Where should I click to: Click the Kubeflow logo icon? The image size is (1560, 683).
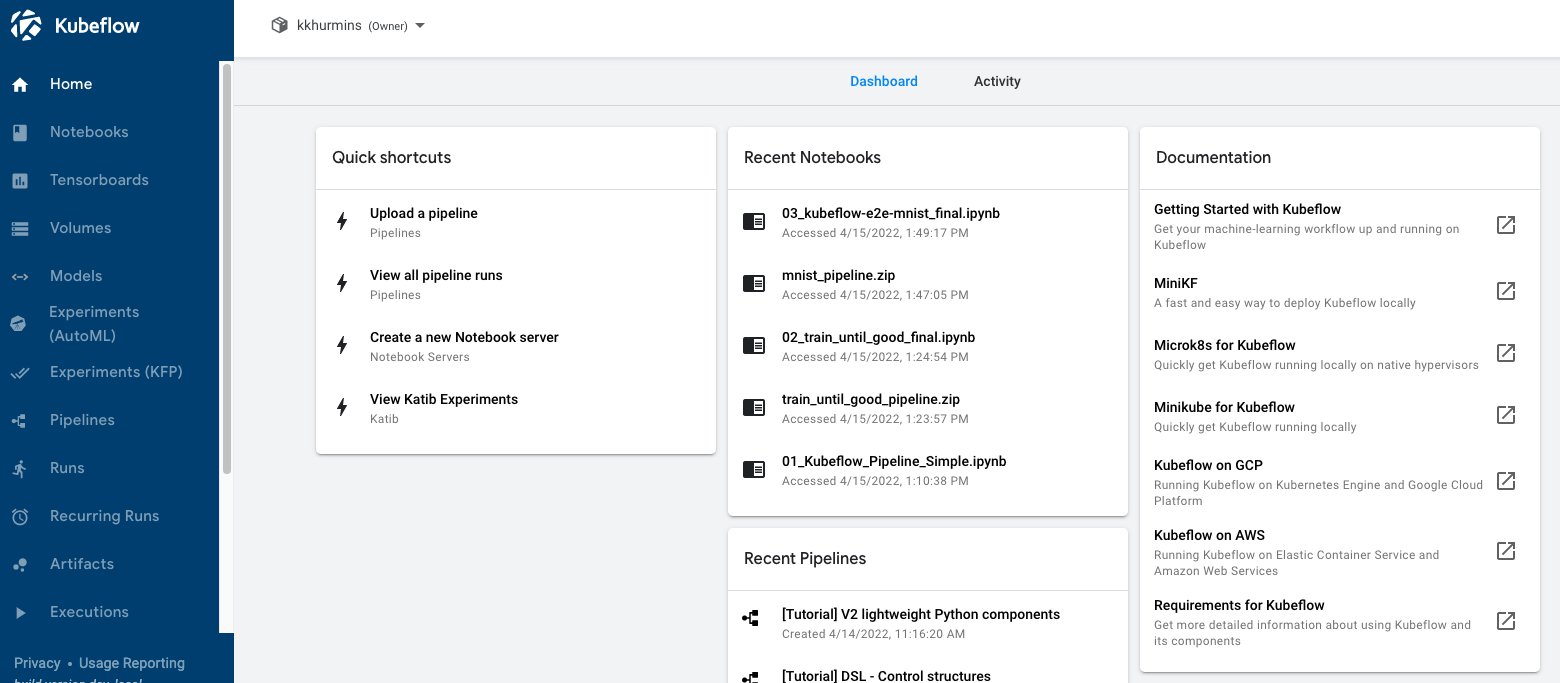pyautogui.click(x=25, y=26)
